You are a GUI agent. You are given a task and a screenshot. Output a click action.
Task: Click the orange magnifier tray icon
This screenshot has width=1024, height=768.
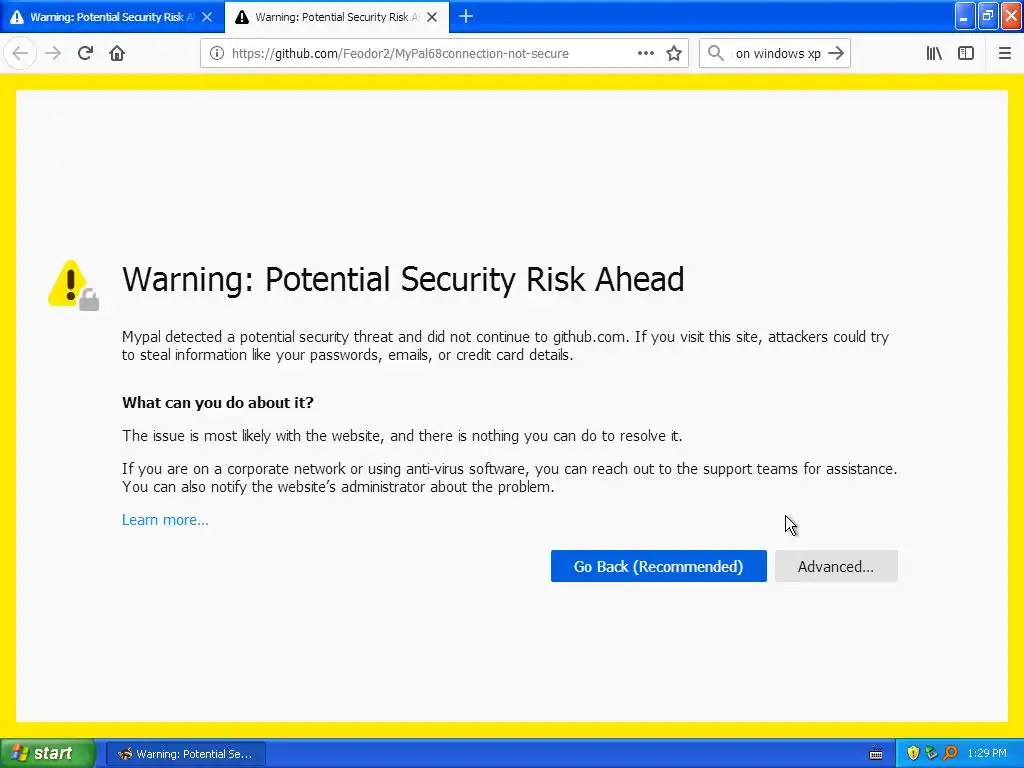pos(950,754)
